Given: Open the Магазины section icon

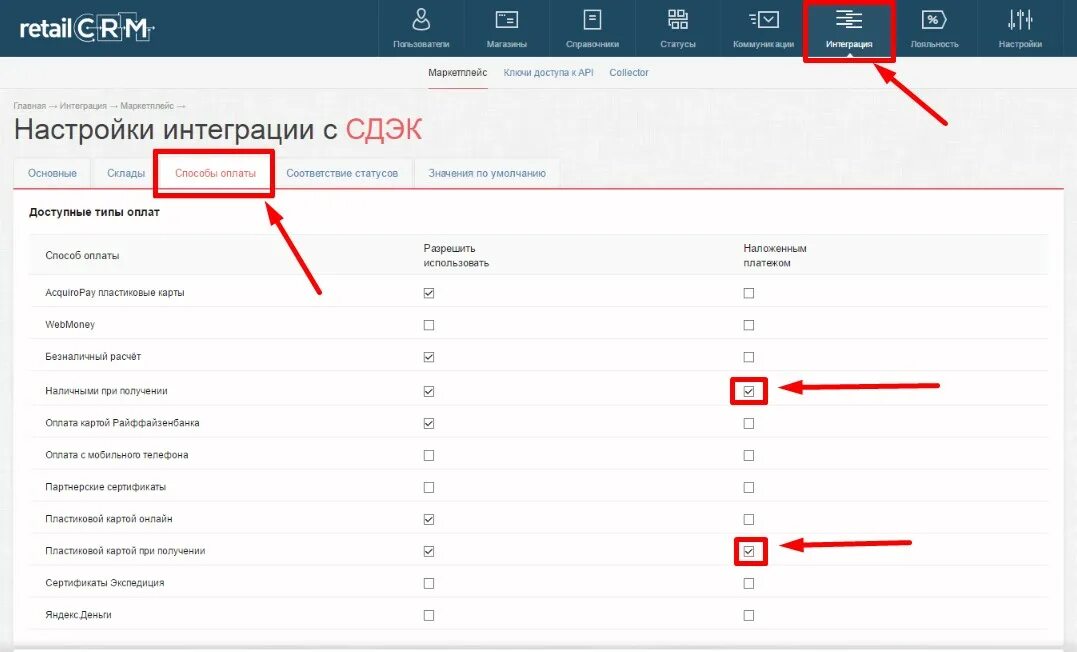Looking at the screenshot, I should click(507, 20).
